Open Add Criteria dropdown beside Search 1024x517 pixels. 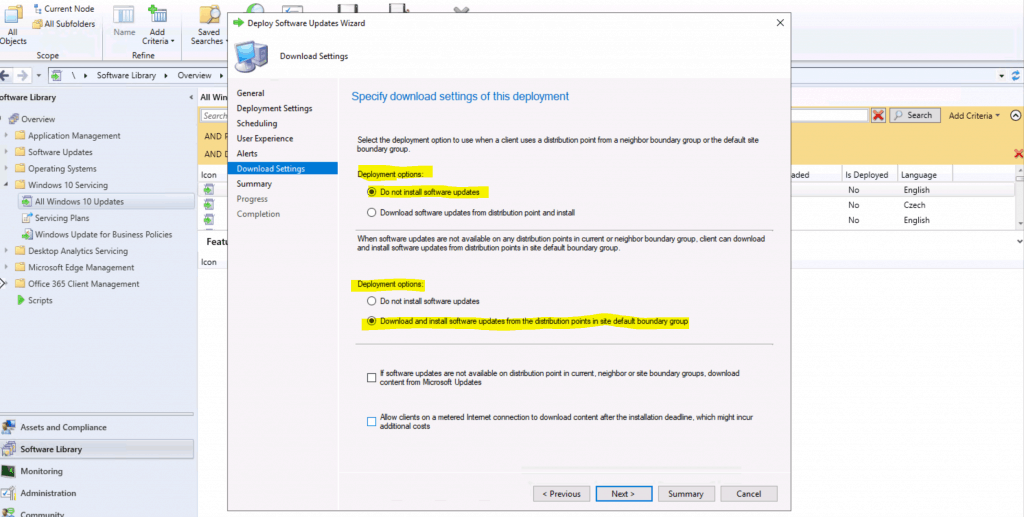(974, 116)
